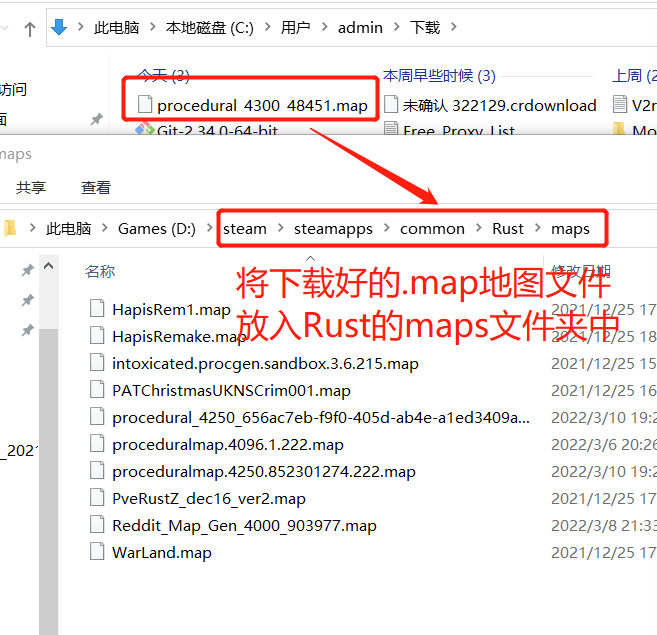
Task: Collapse the 本周早些时候 (3) group header
Action: (439, 76)
